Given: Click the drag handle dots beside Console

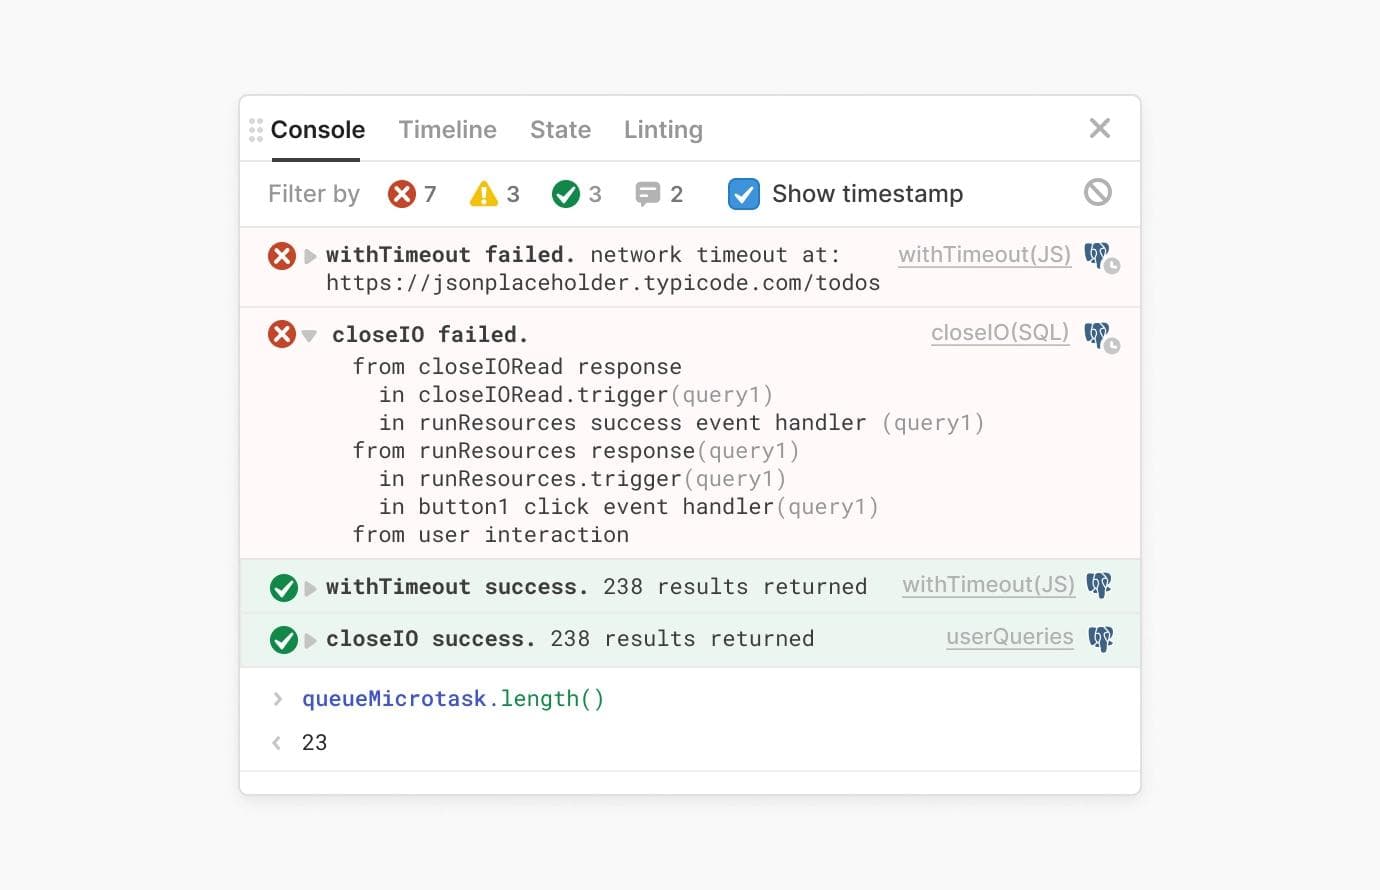Looking at the screenshot, I should pos(254,128).
